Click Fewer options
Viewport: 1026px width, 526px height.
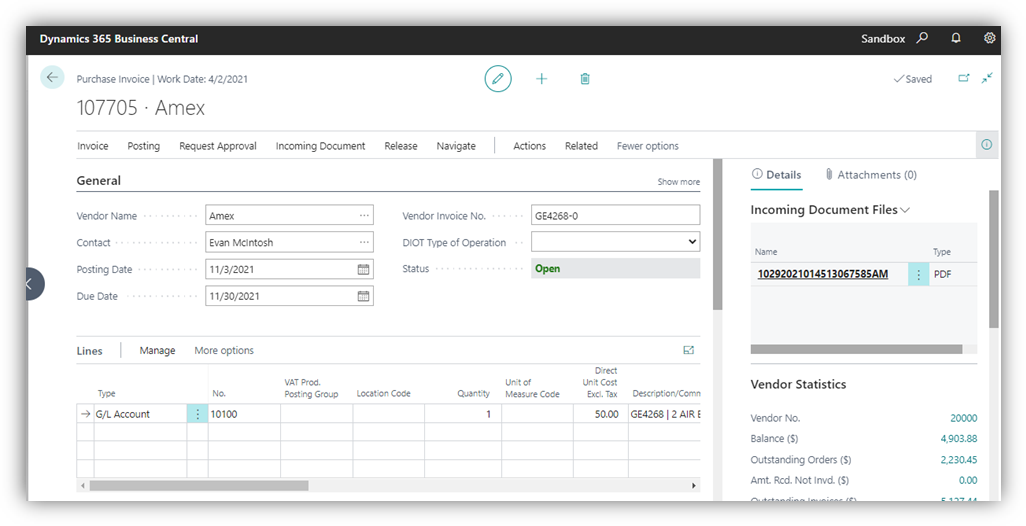(x=648, y=146)
